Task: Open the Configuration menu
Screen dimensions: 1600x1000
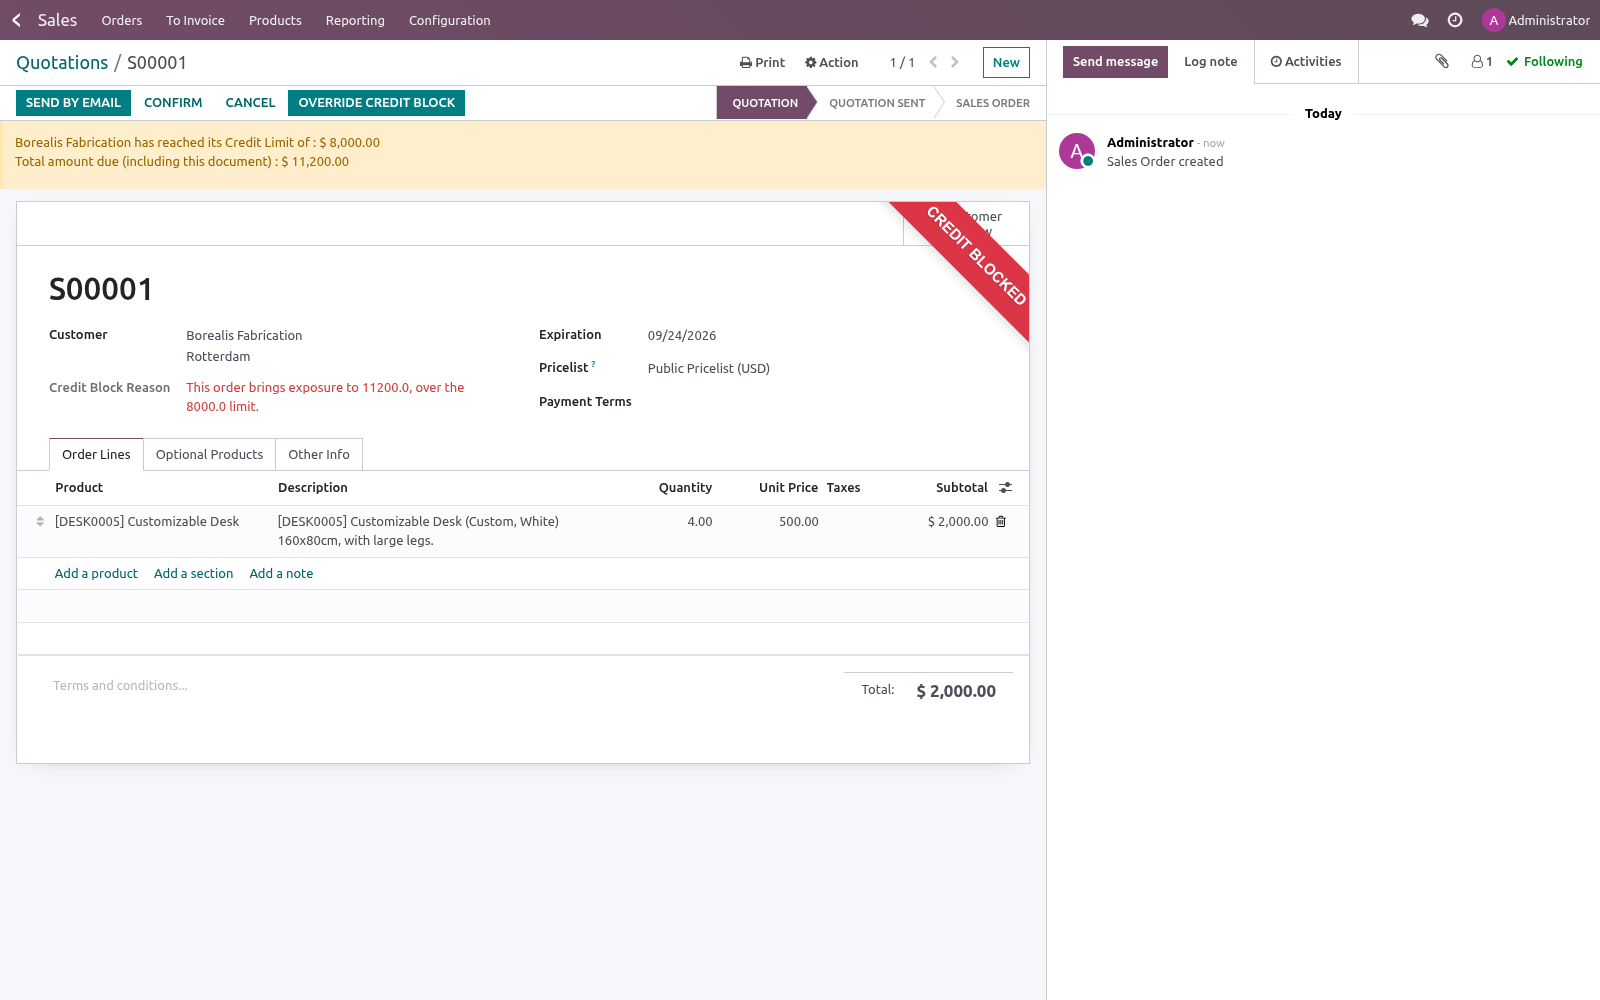Action: coord(449,20)
